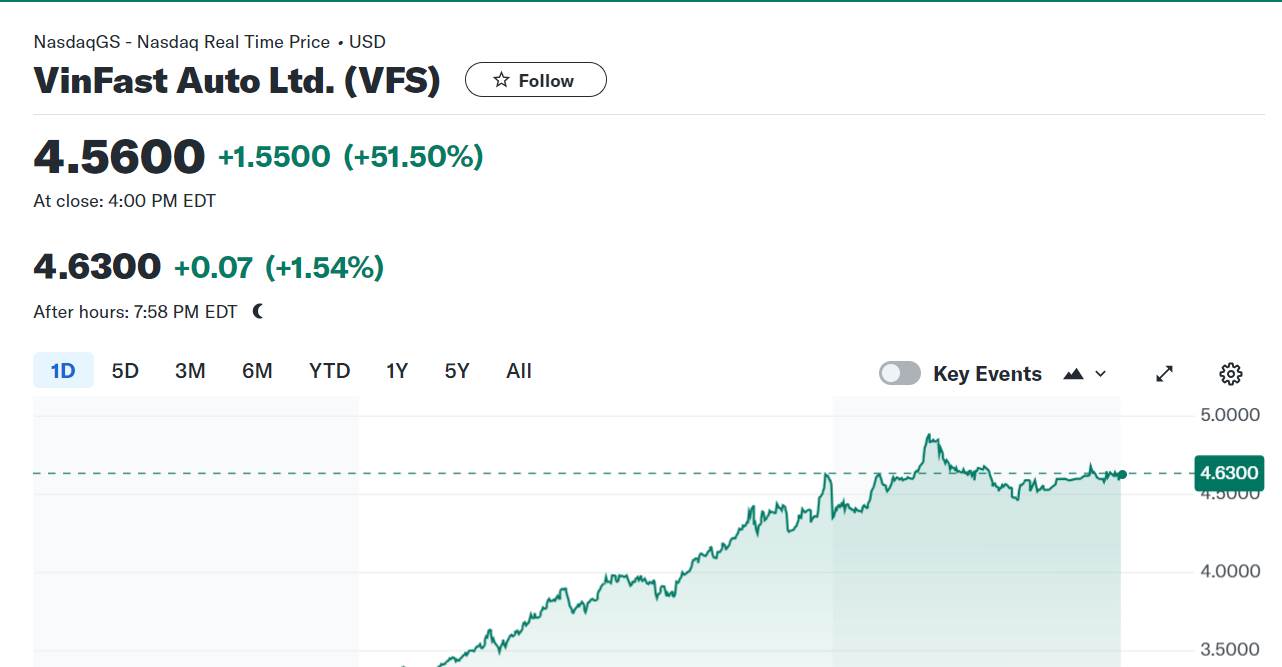
Task: Open chart settings gear
Action: point(1231,373)
